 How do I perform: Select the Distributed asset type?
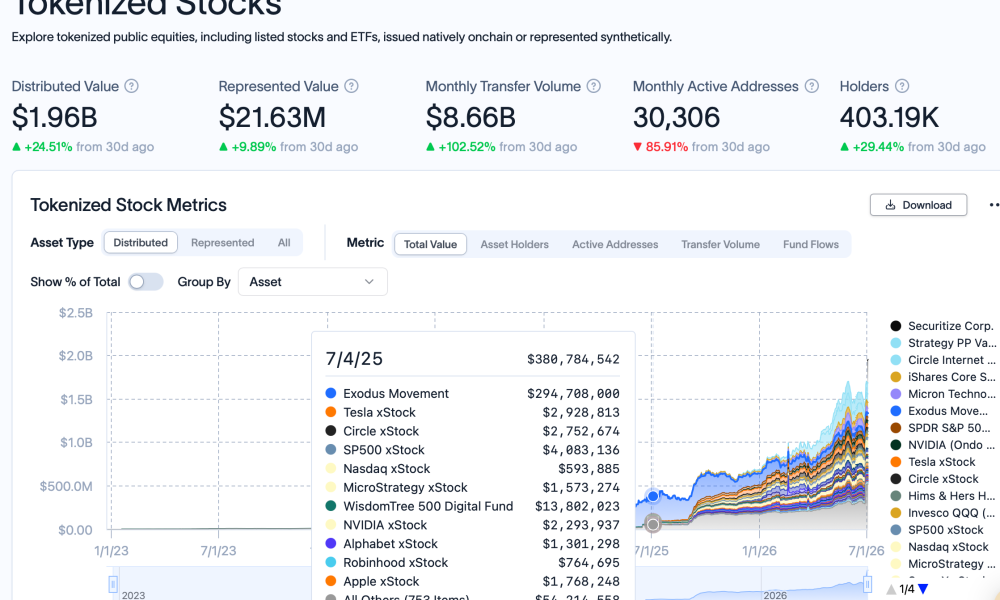pyautogui.click(x=140, y=242)
